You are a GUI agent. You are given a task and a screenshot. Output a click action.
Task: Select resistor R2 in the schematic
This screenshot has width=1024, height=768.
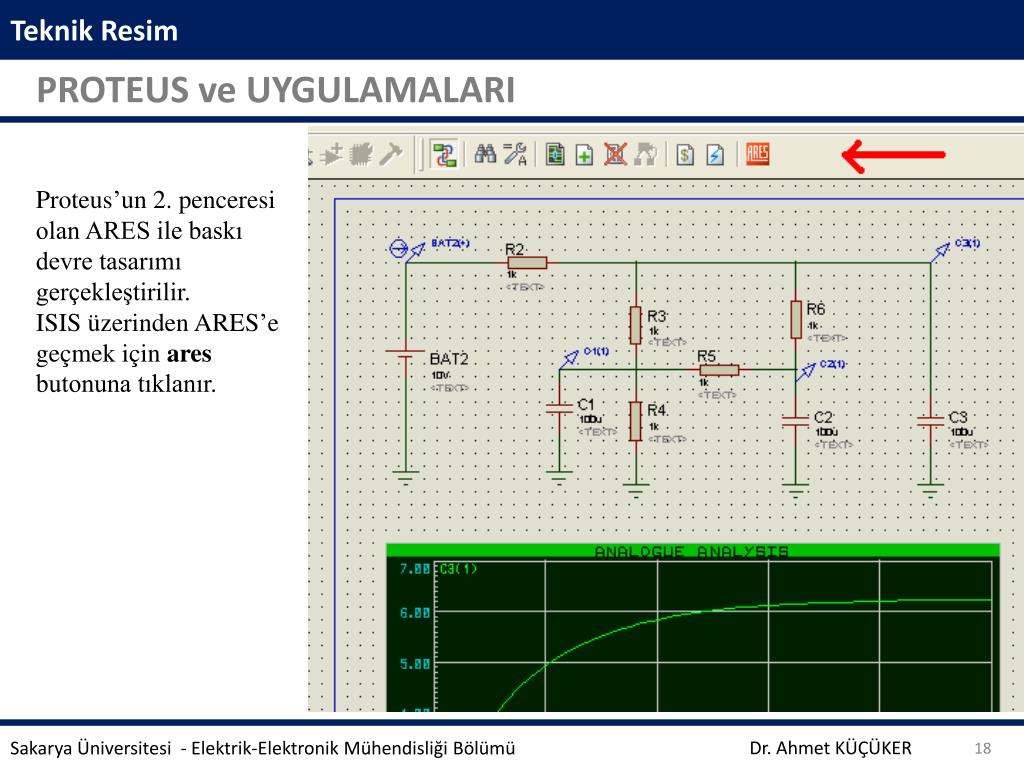(527, 263)
